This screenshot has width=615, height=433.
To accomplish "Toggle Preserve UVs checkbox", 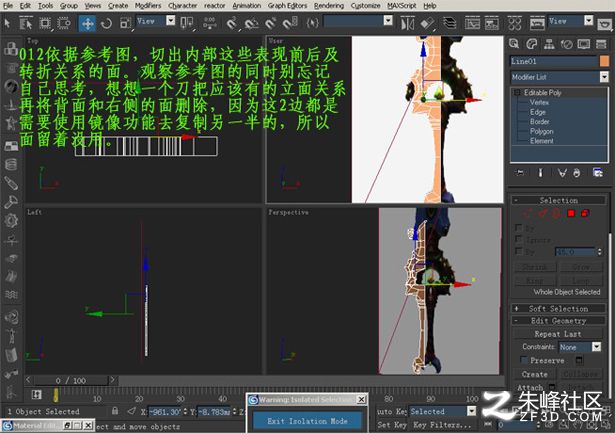I will click(x=523, y=360).
